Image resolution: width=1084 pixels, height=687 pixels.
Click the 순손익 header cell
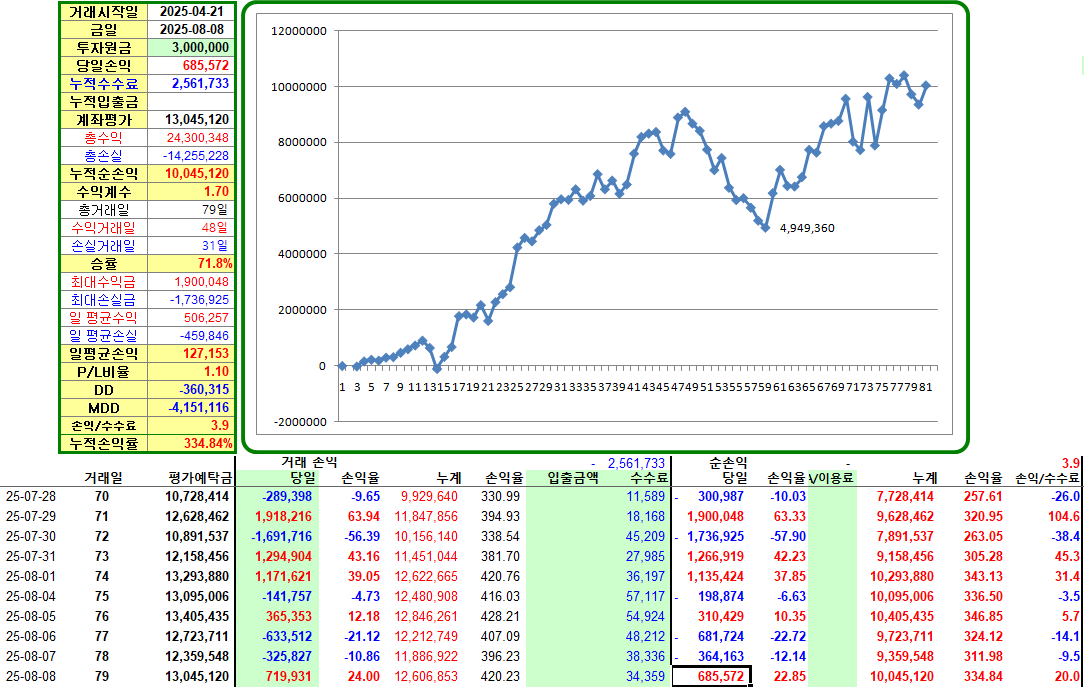pos(728,462)
